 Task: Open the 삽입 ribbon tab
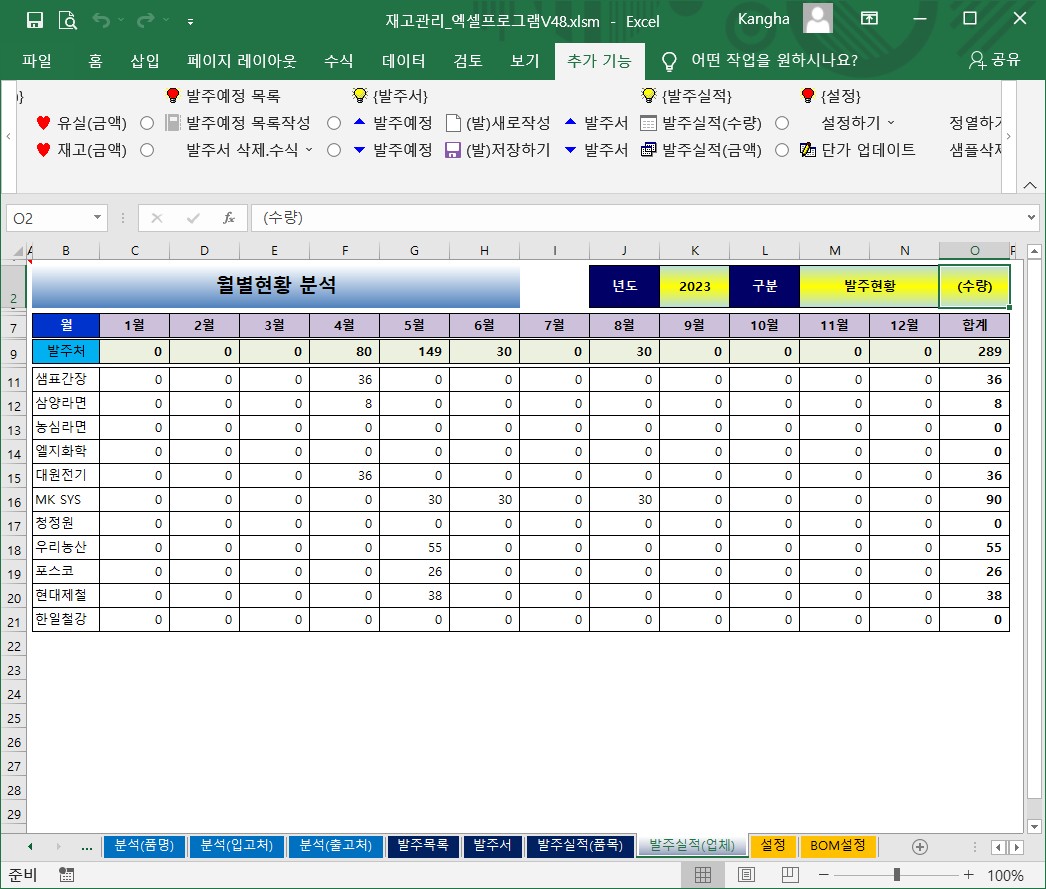pos(145,61)
